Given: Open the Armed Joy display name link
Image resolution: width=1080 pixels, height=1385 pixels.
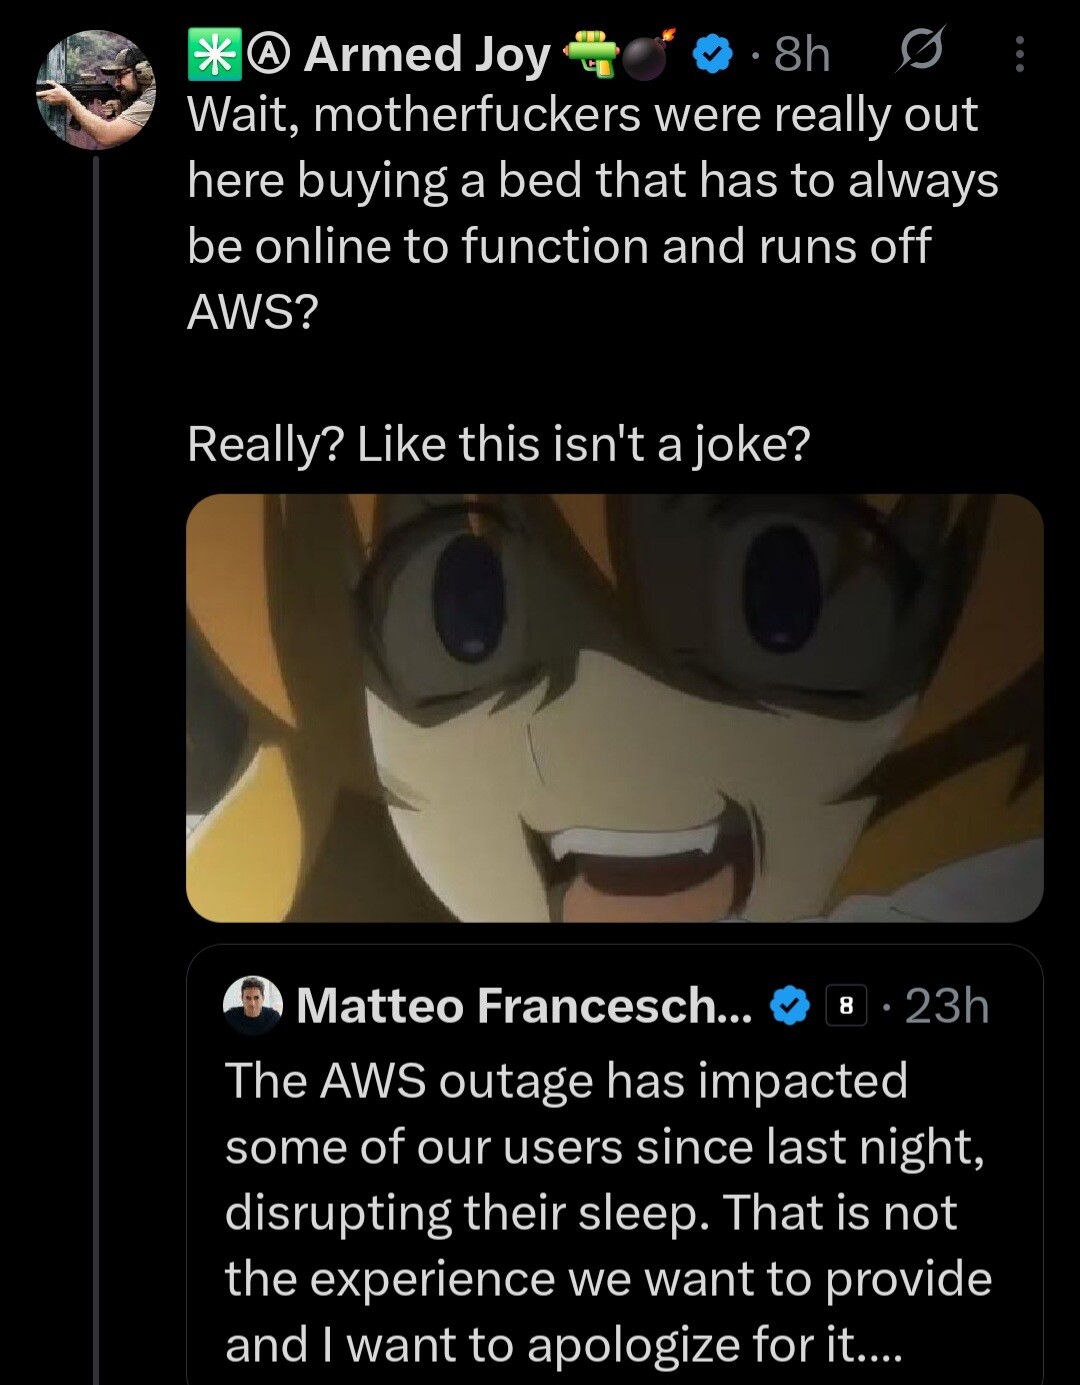Looking at the screenshot, I should click(427, 56).
